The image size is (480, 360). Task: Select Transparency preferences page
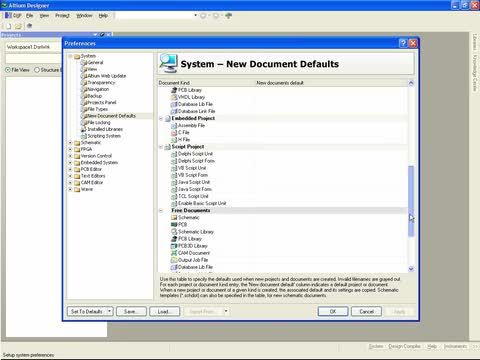(101, 83)
